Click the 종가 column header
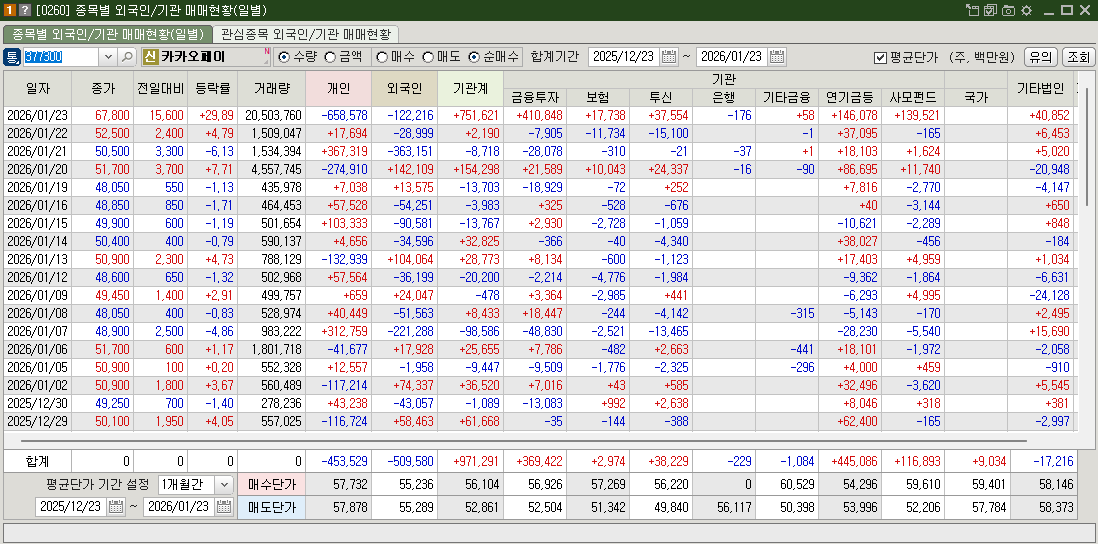 [x=102, y=88]
